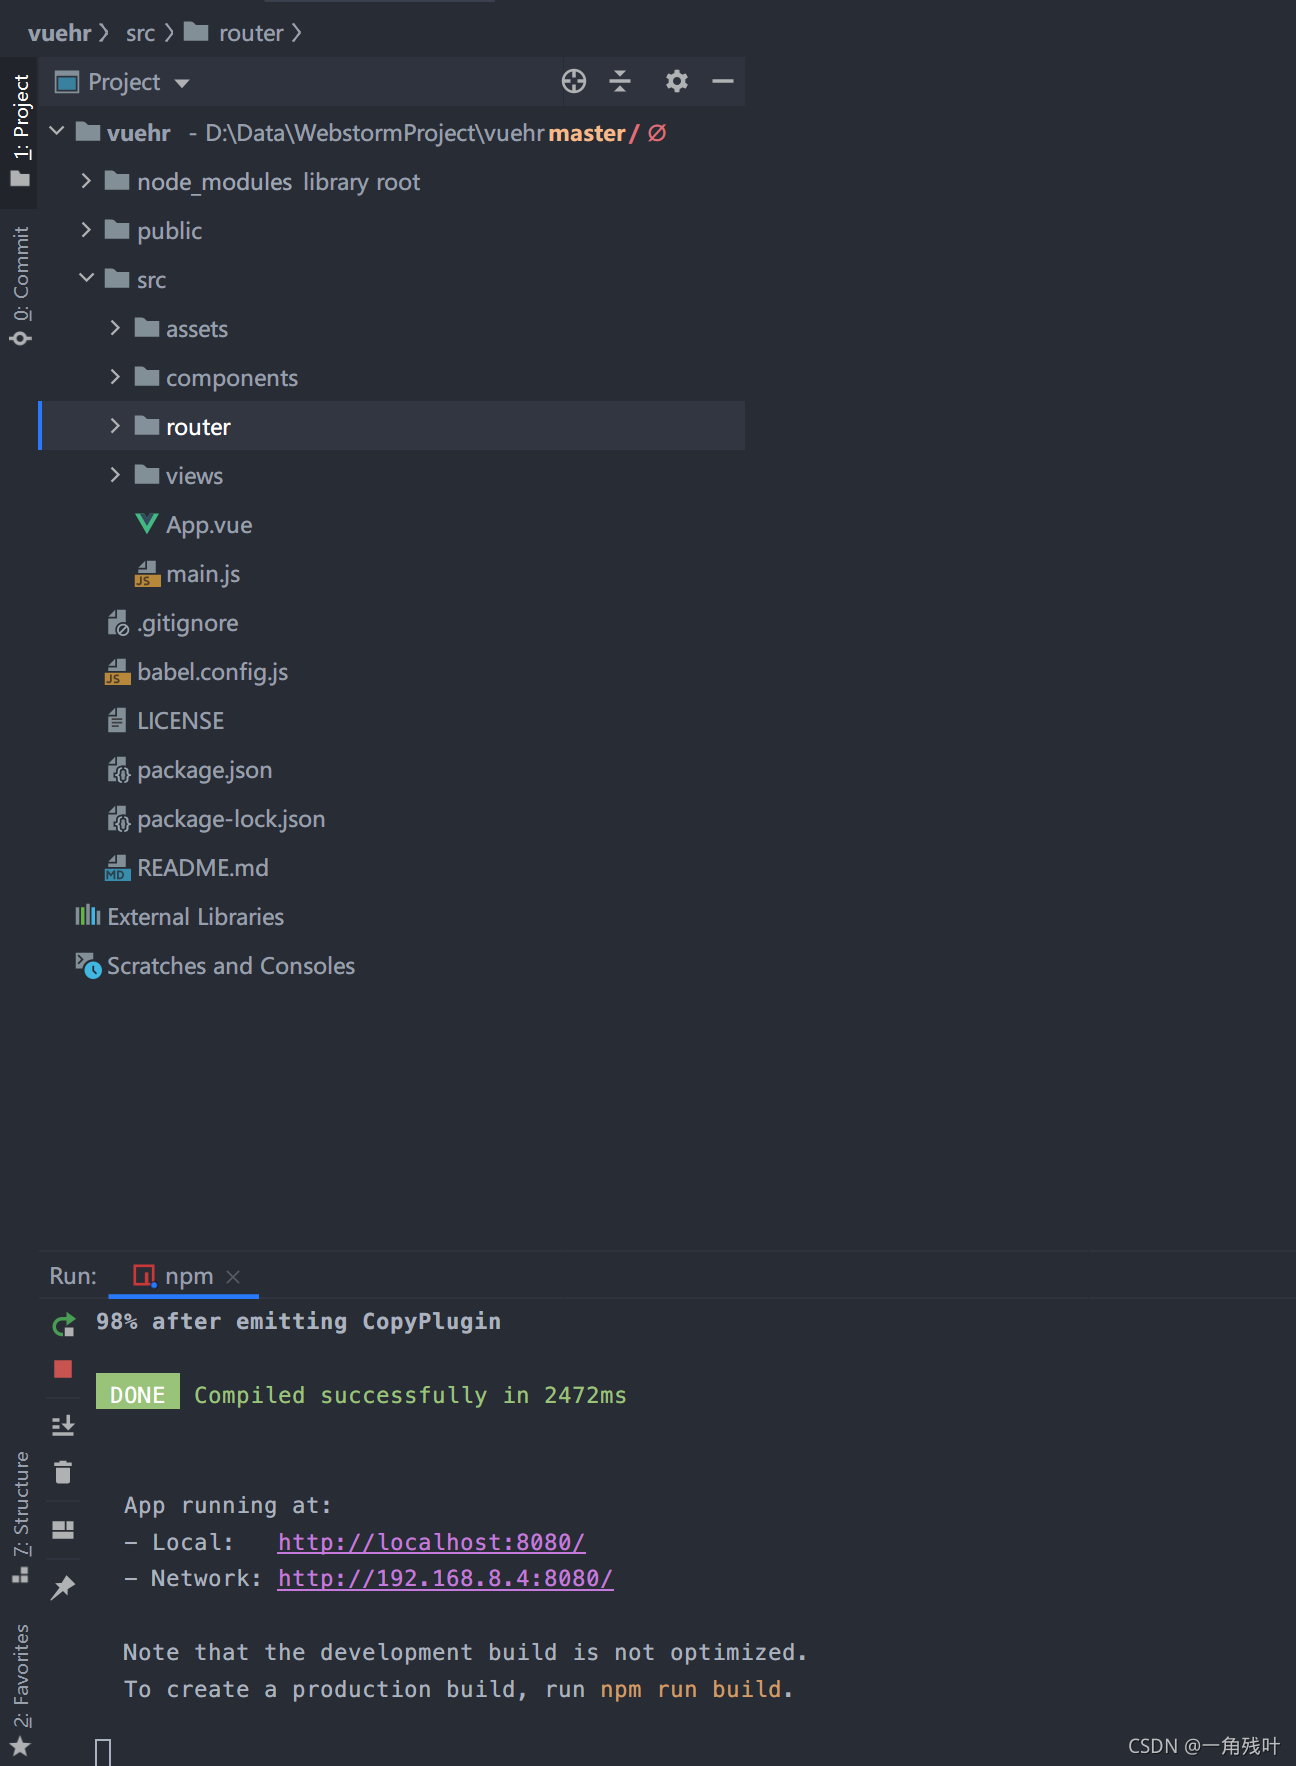The height and width of the screenshot is (1766, 1296).
Task: Click the router folder icon in breadcrumb
Action: tap(196, 32)
